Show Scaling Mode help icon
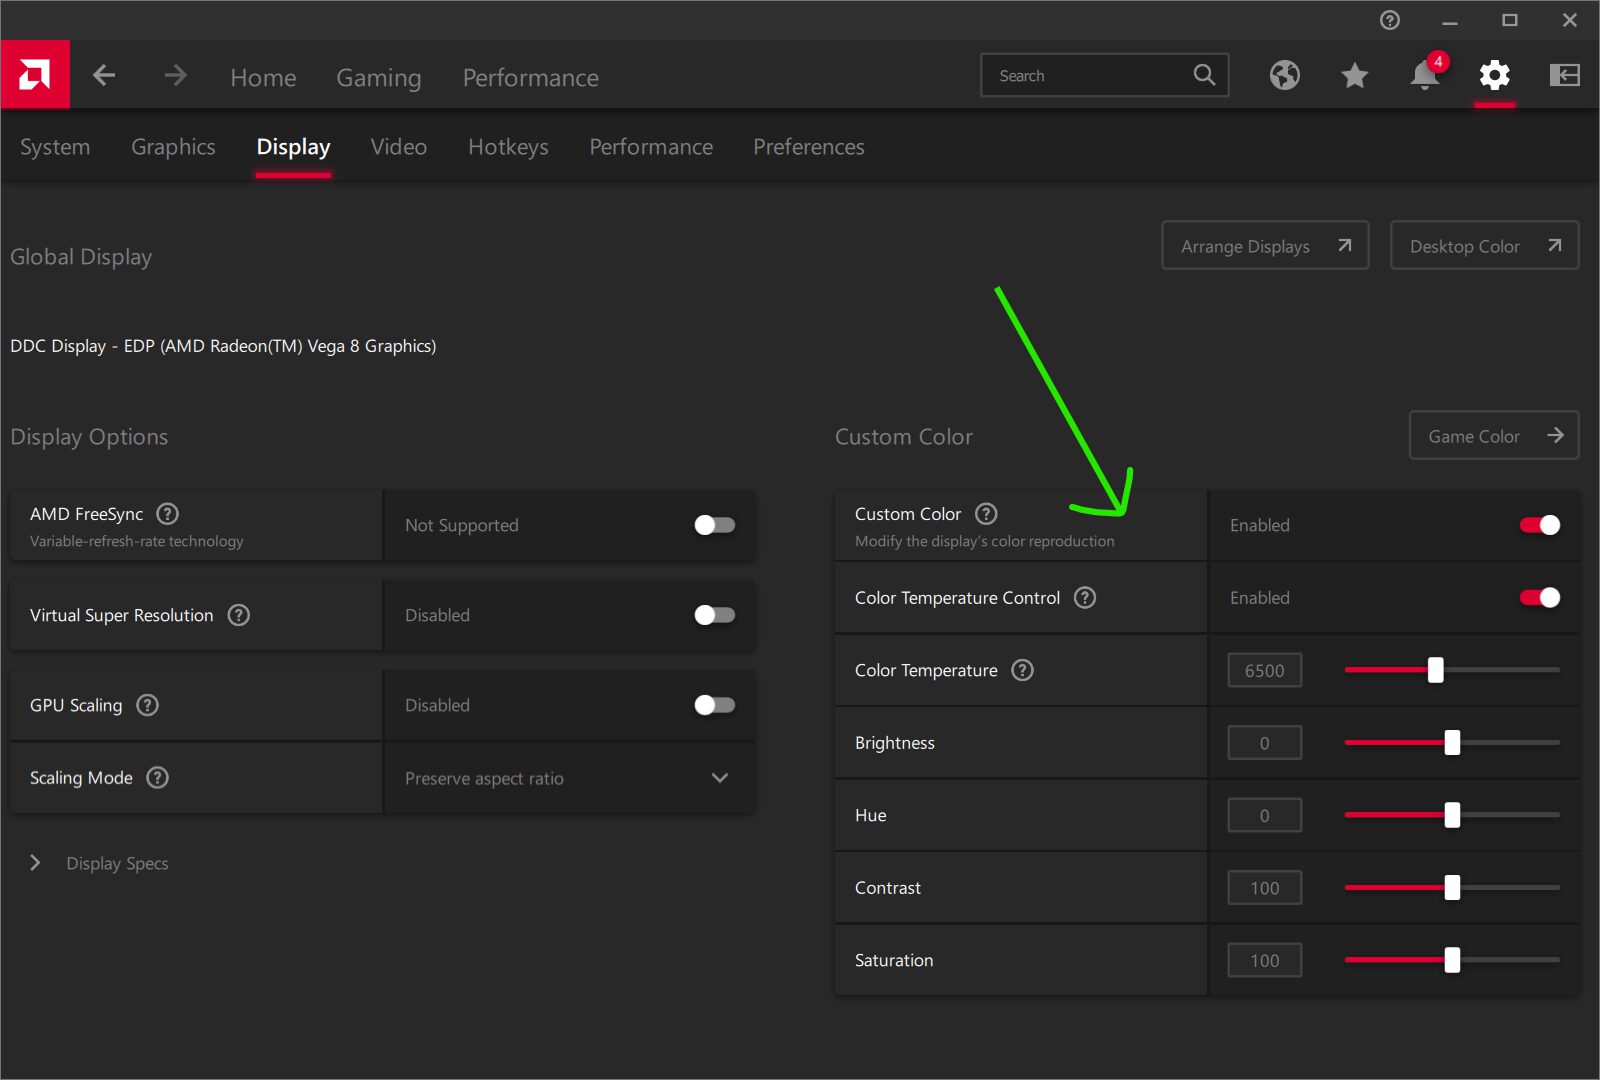 tap(158, 778)
